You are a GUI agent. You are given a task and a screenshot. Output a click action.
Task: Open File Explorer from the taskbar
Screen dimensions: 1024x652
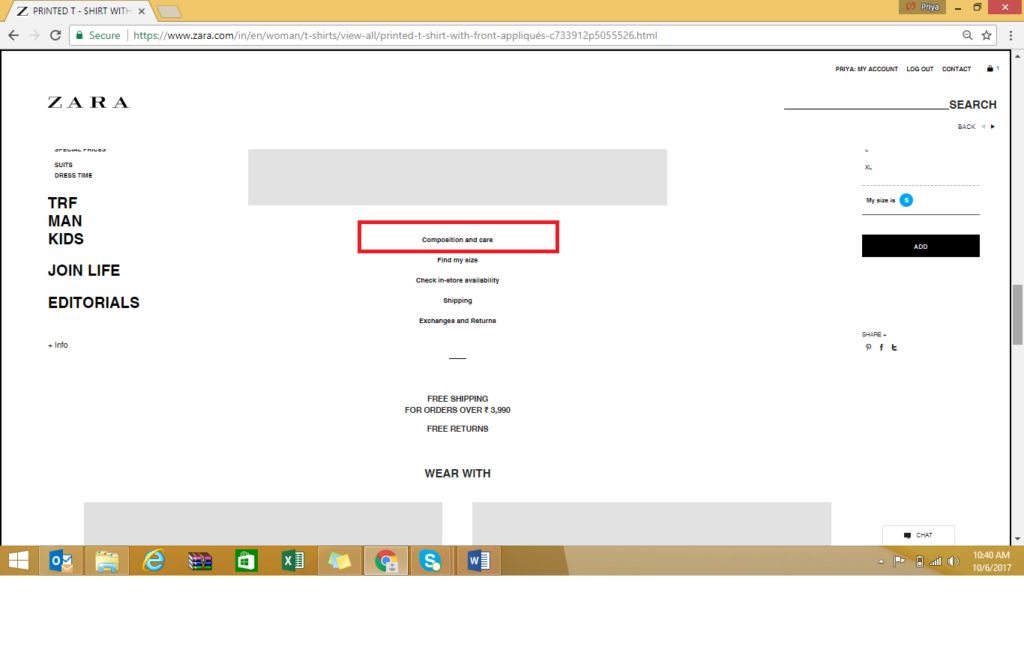point(107,561)
